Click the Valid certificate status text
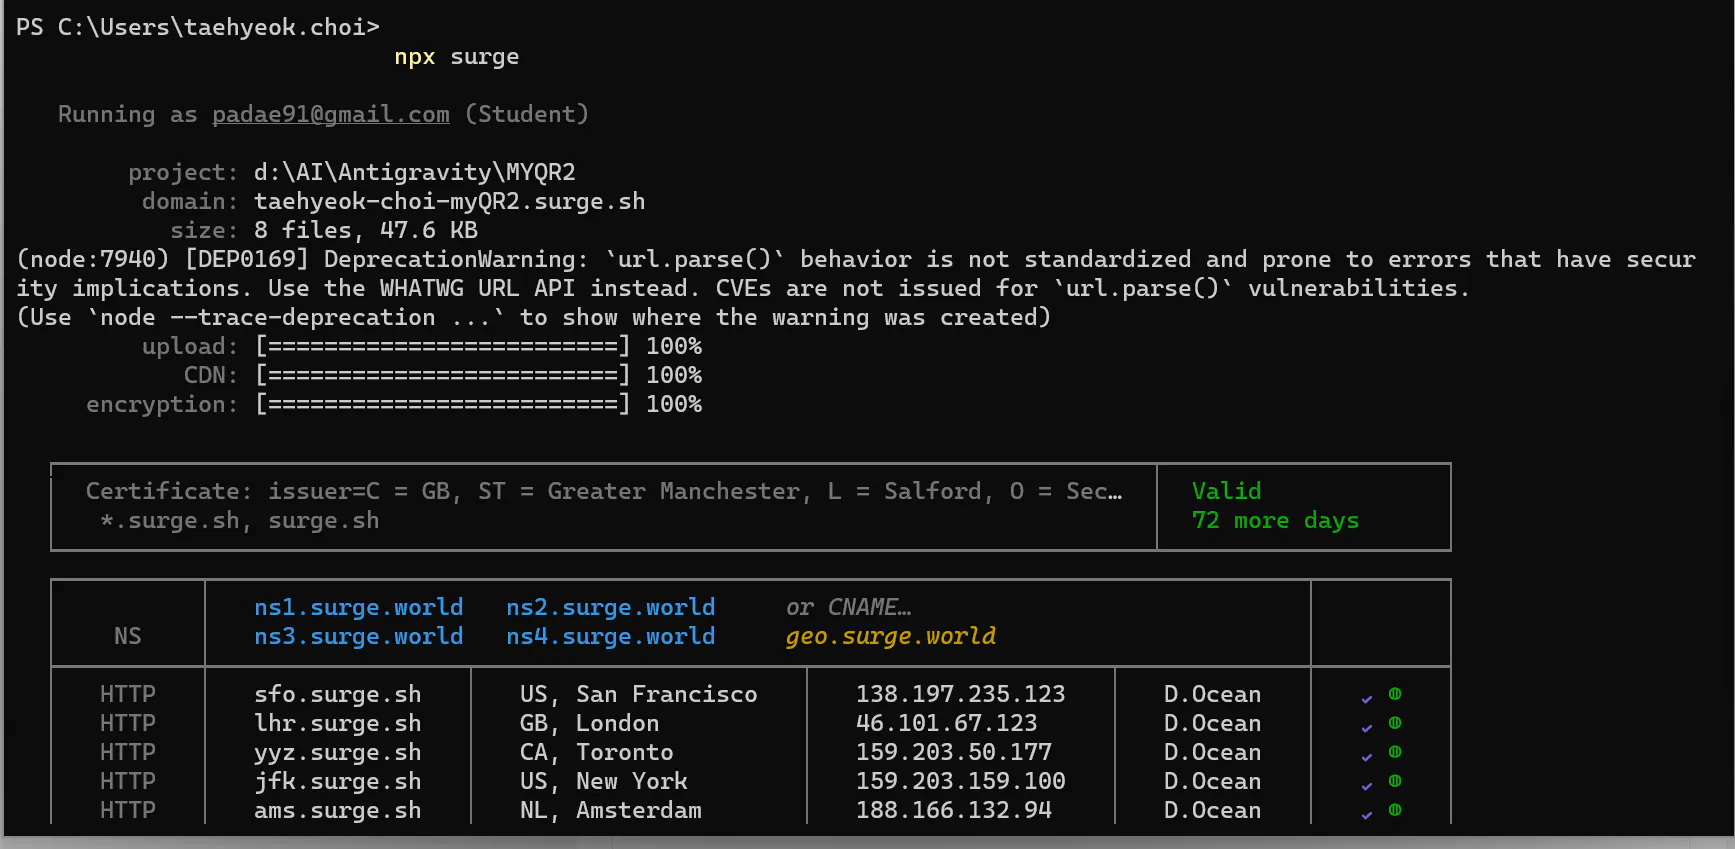This screenshot has height=849, width=1735. pos(1226,491)
